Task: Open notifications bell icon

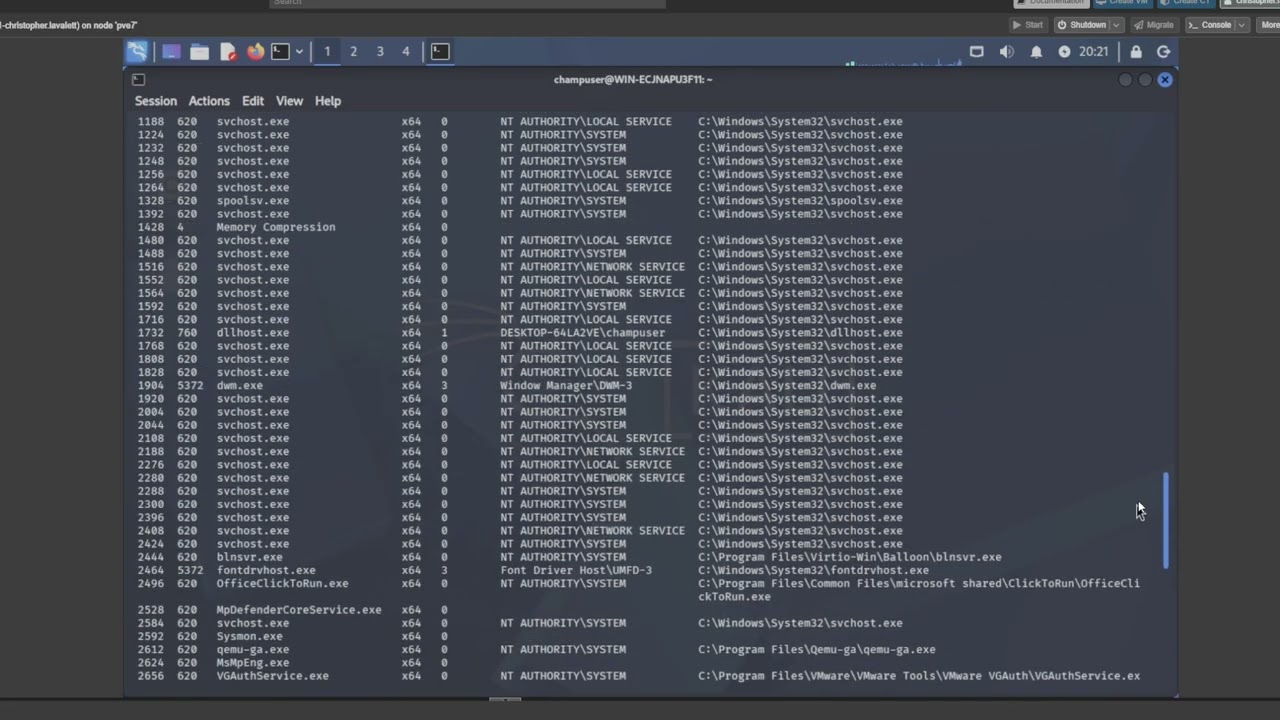Action: [x=1037, y=52]
